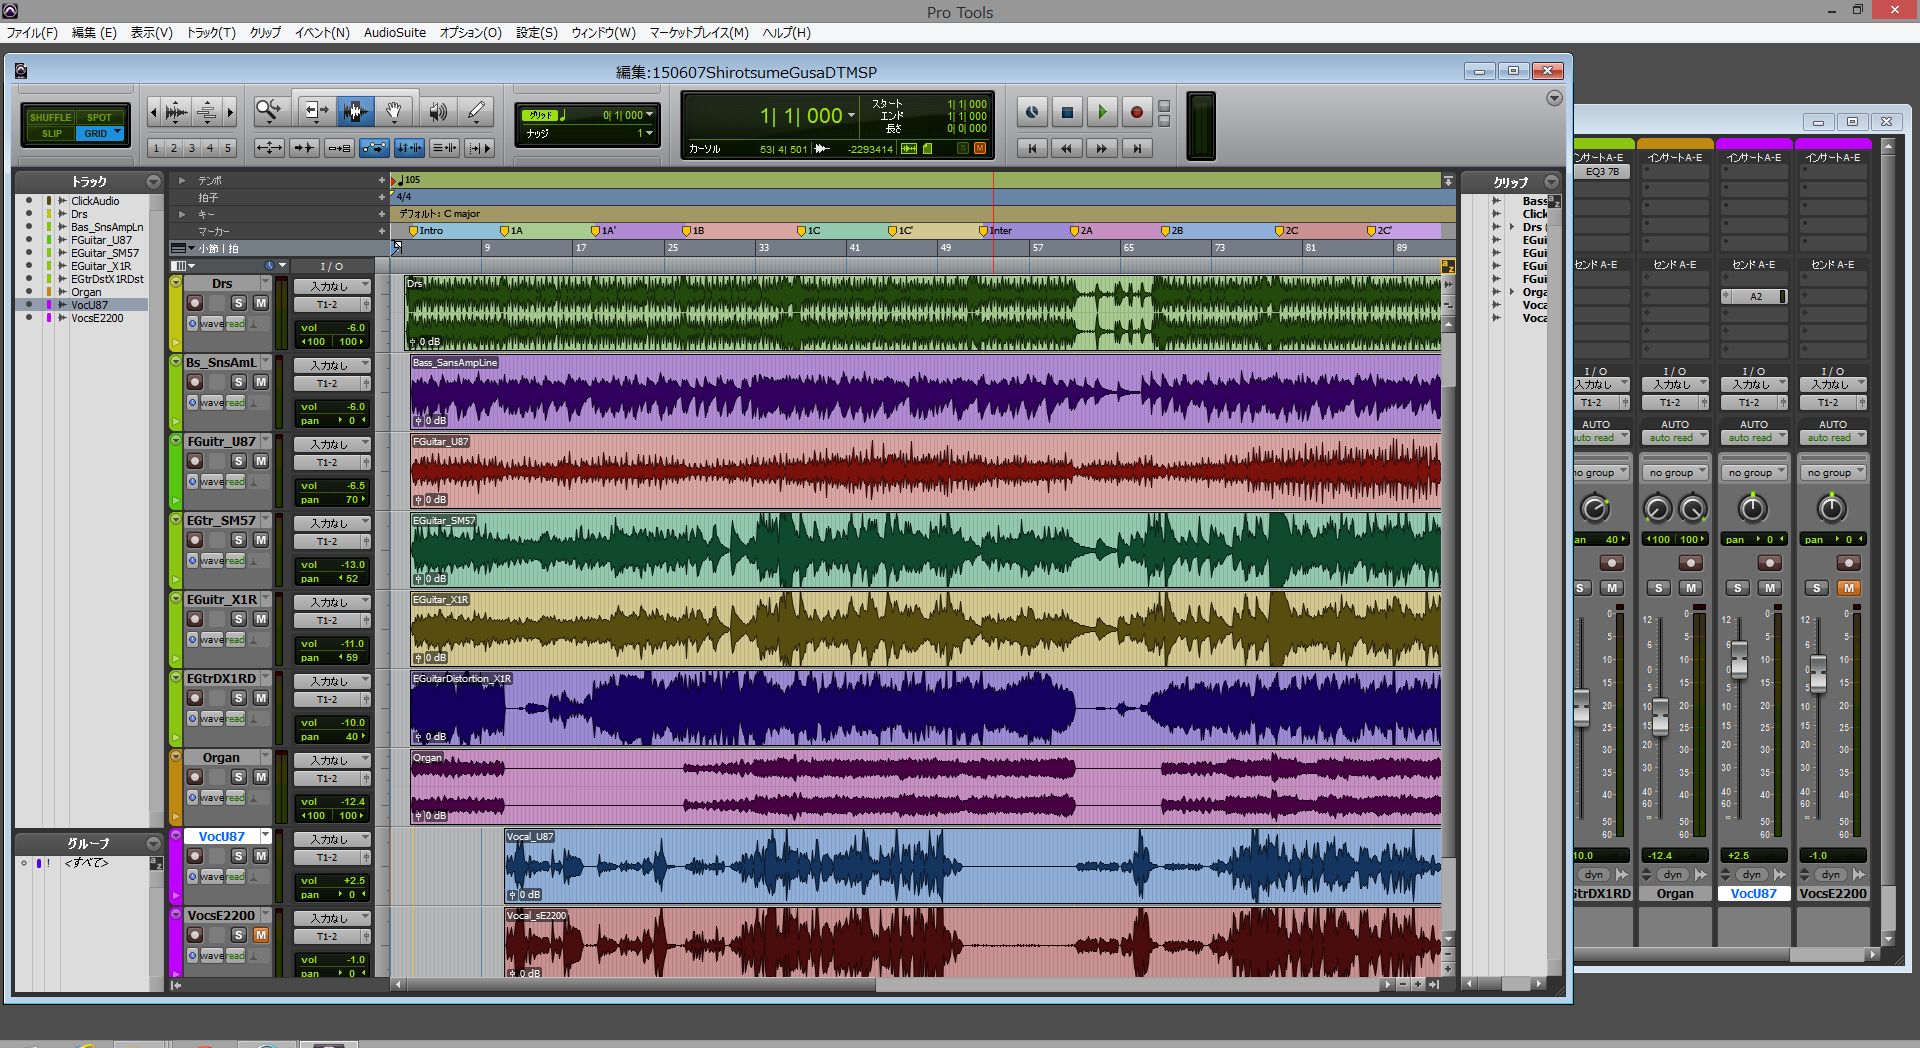This screenshot has height=1048, width=1920.
Task: Open ウィンドウ(W) menu
Action: (603, 32)
